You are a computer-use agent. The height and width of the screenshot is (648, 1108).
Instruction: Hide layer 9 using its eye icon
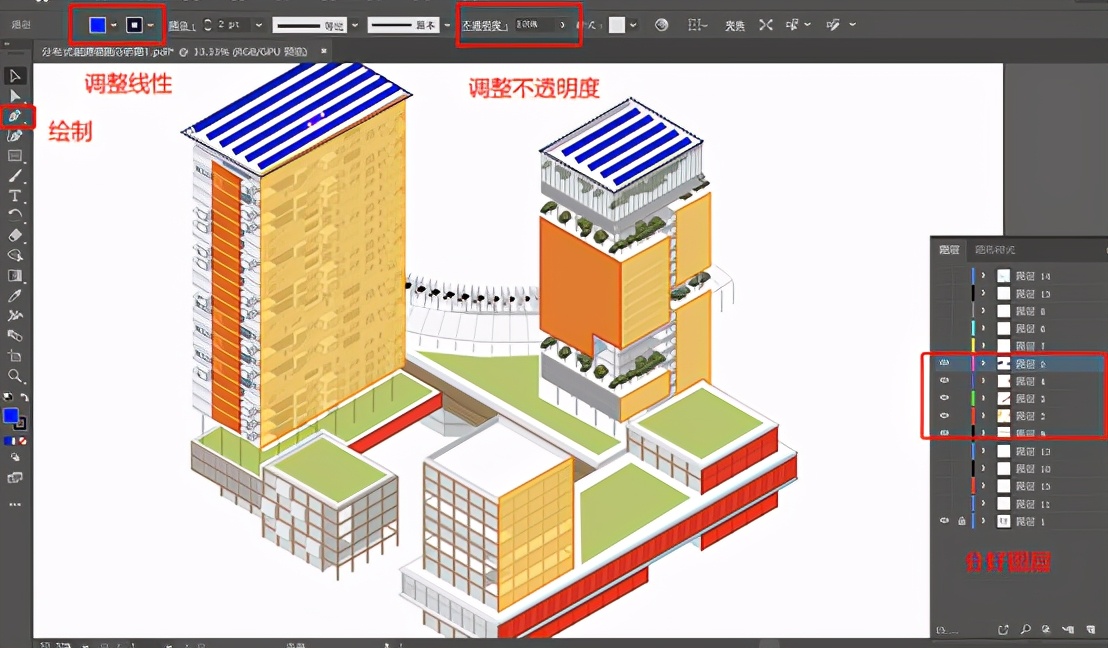point(945,432)
